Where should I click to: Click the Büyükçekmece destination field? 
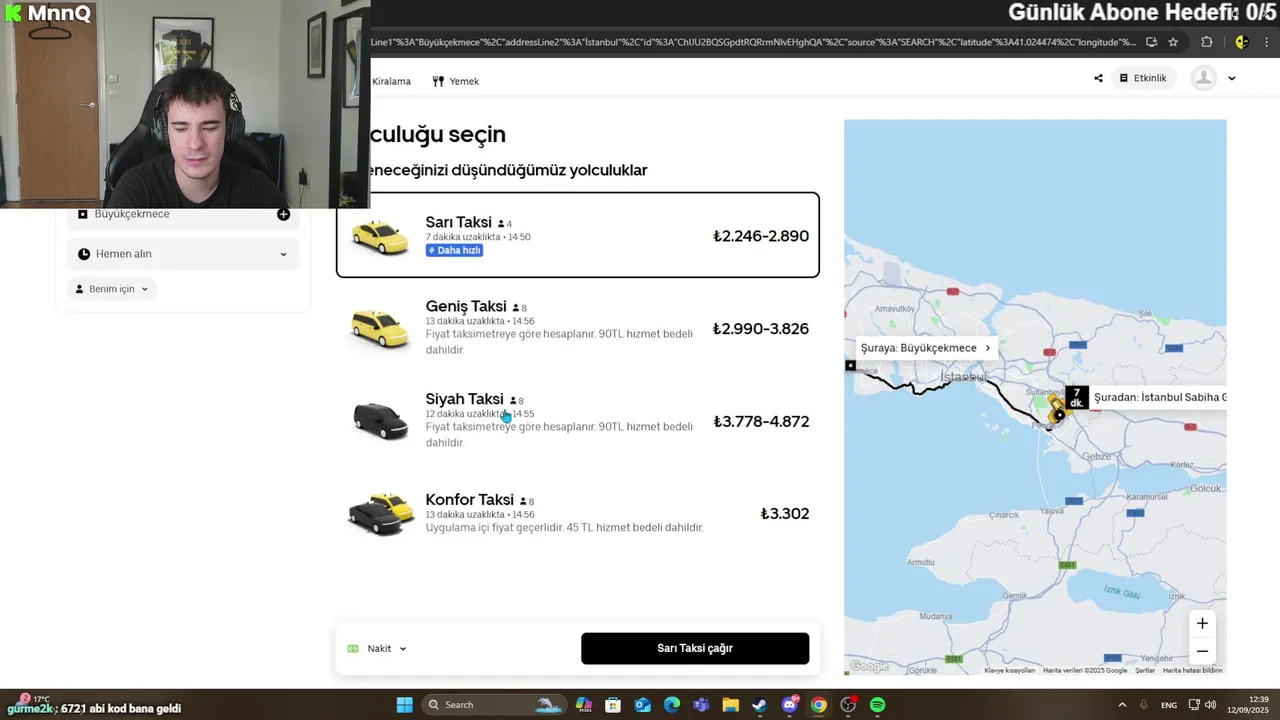tap(183, 214)
